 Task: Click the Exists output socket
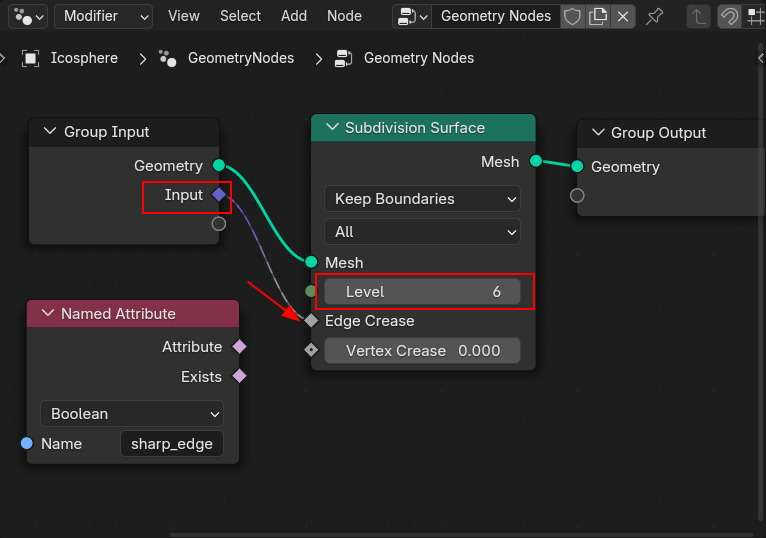[x=239, y=376]
